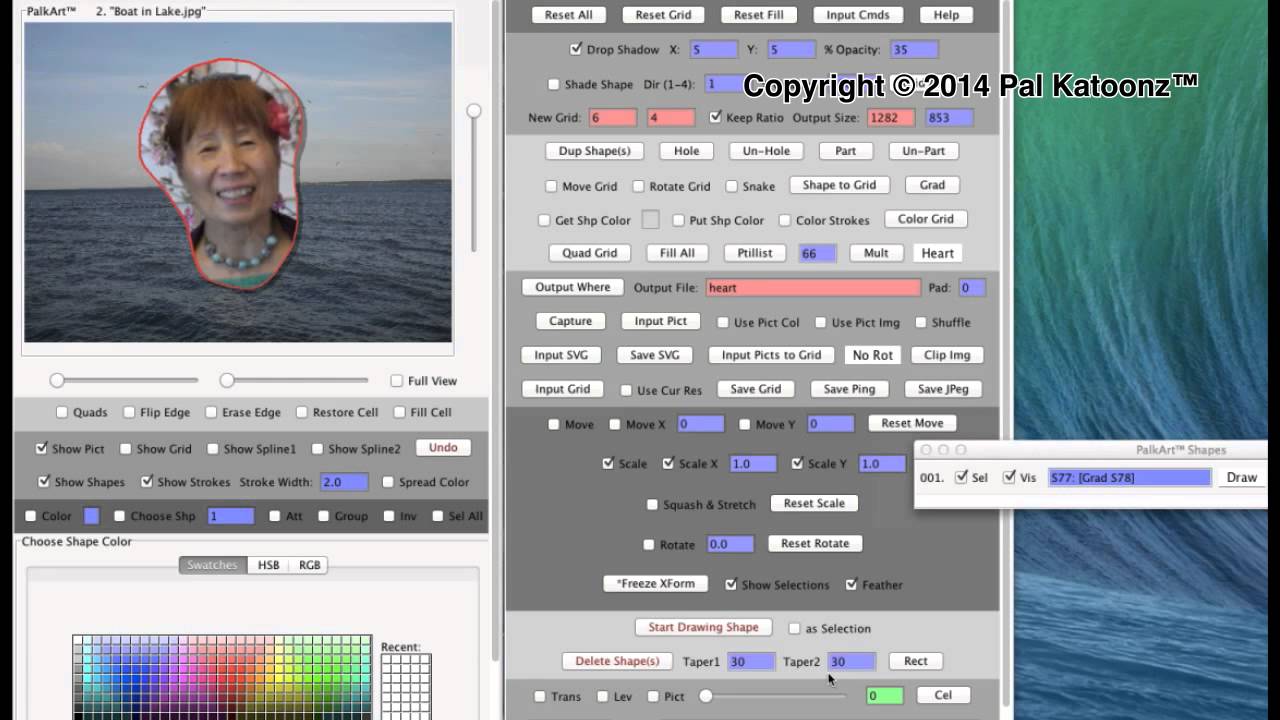Click the vertical slider handle right of the picture

pos(474,111)
